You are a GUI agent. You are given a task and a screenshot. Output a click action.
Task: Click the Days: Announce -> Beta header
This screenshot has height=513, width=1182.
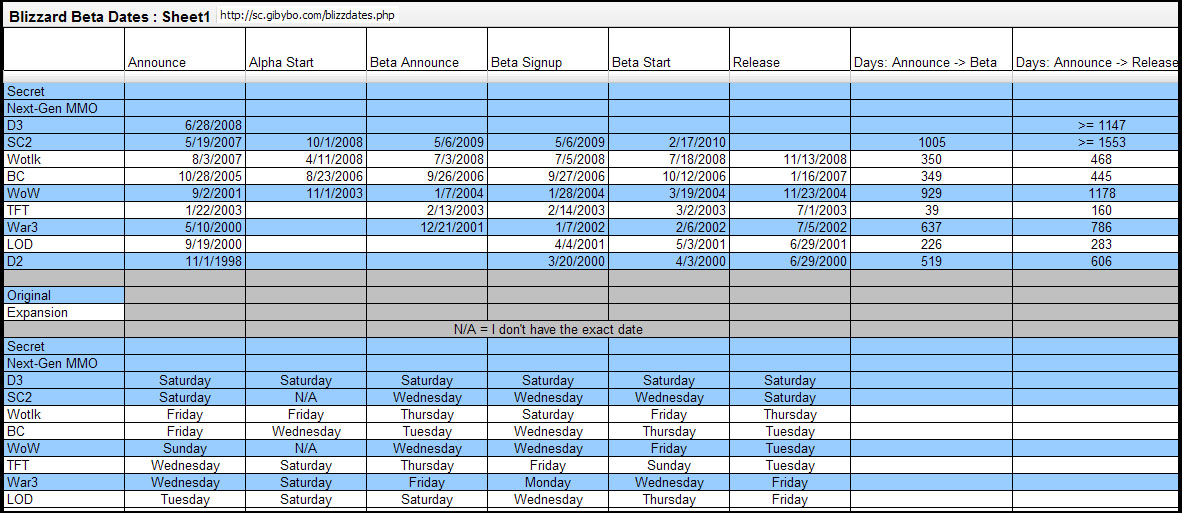(x=925, y=62)
